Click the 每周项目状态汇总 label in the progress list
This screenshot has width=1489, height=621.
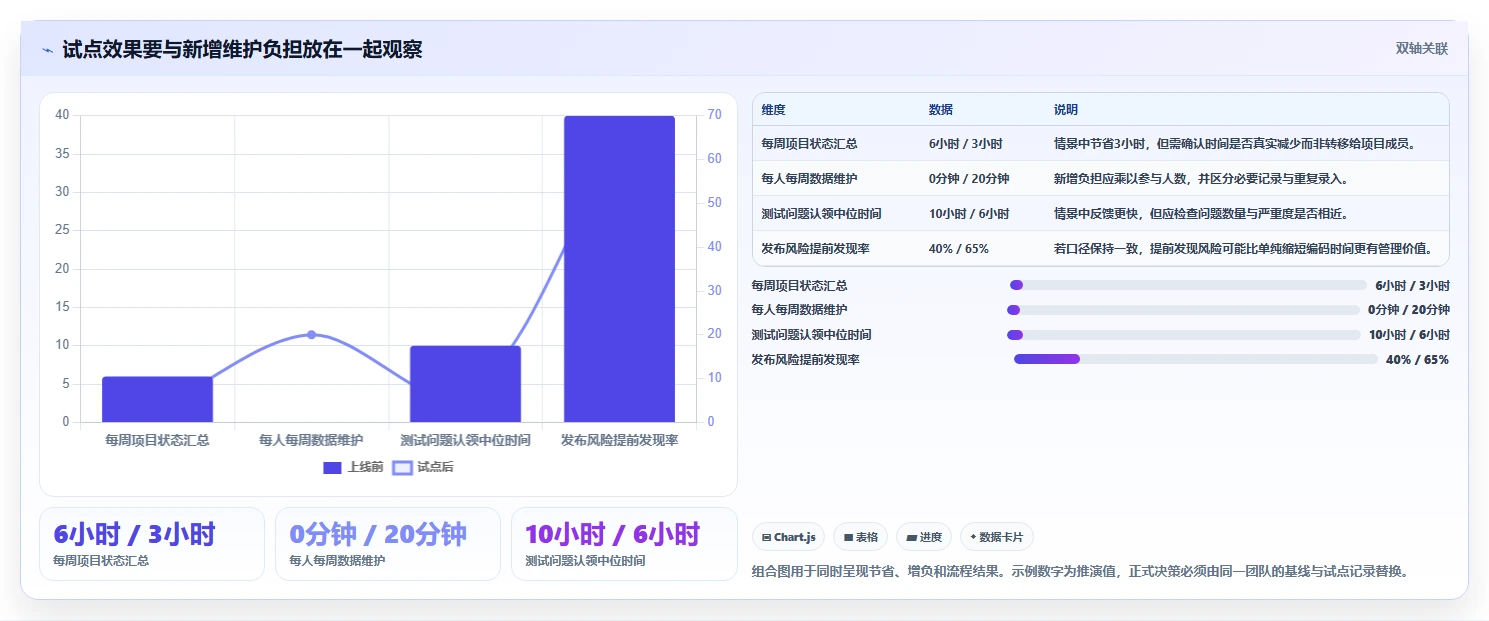(x=799, y=285)
